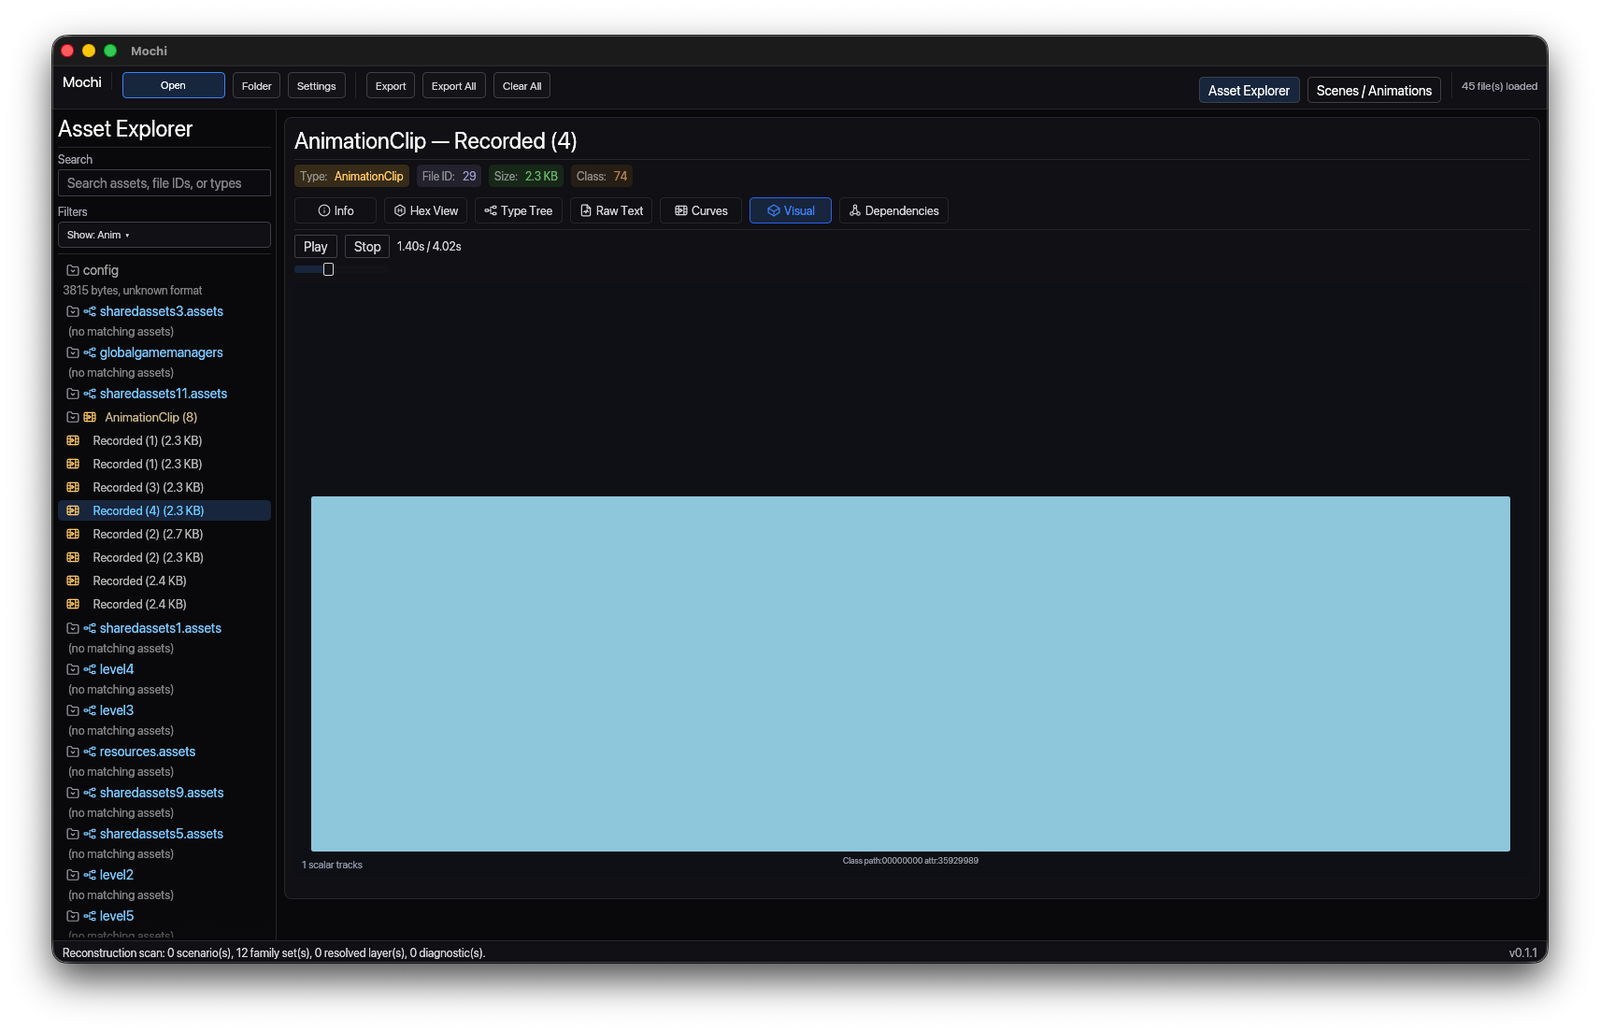1600x1032 pixels.
Task: Click Clear All to unload files
Action: point(521,85)
